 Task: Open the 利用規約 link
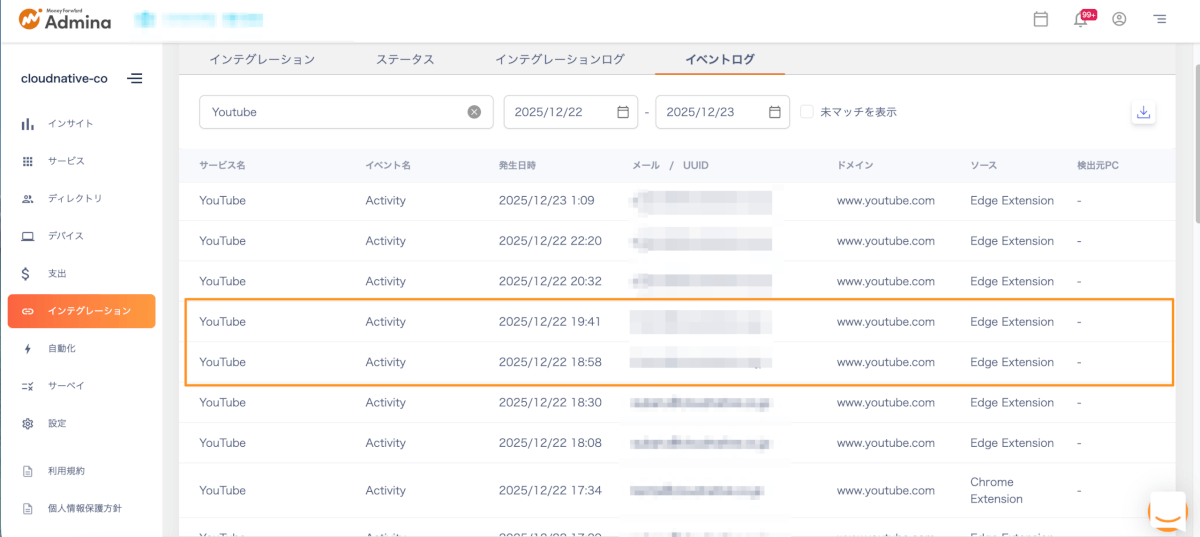click(66, 471)
